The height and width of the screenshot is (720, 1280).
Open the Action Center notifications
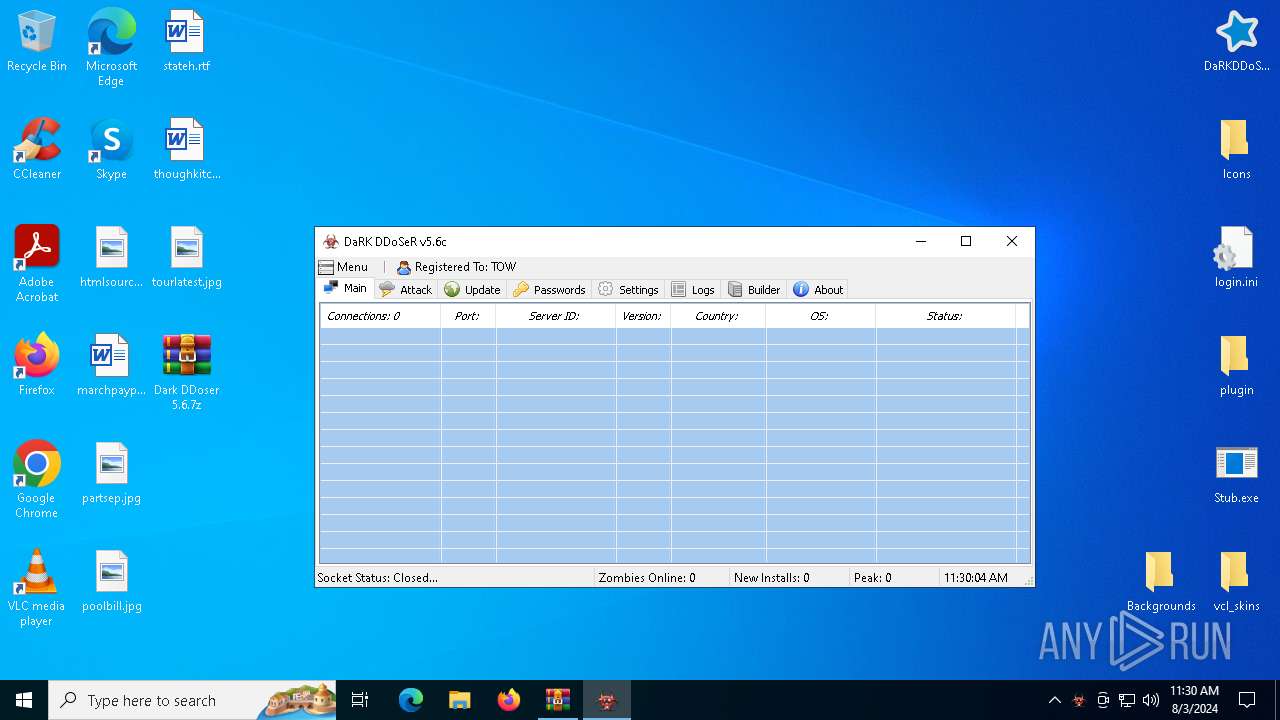tap(1247, 700)
